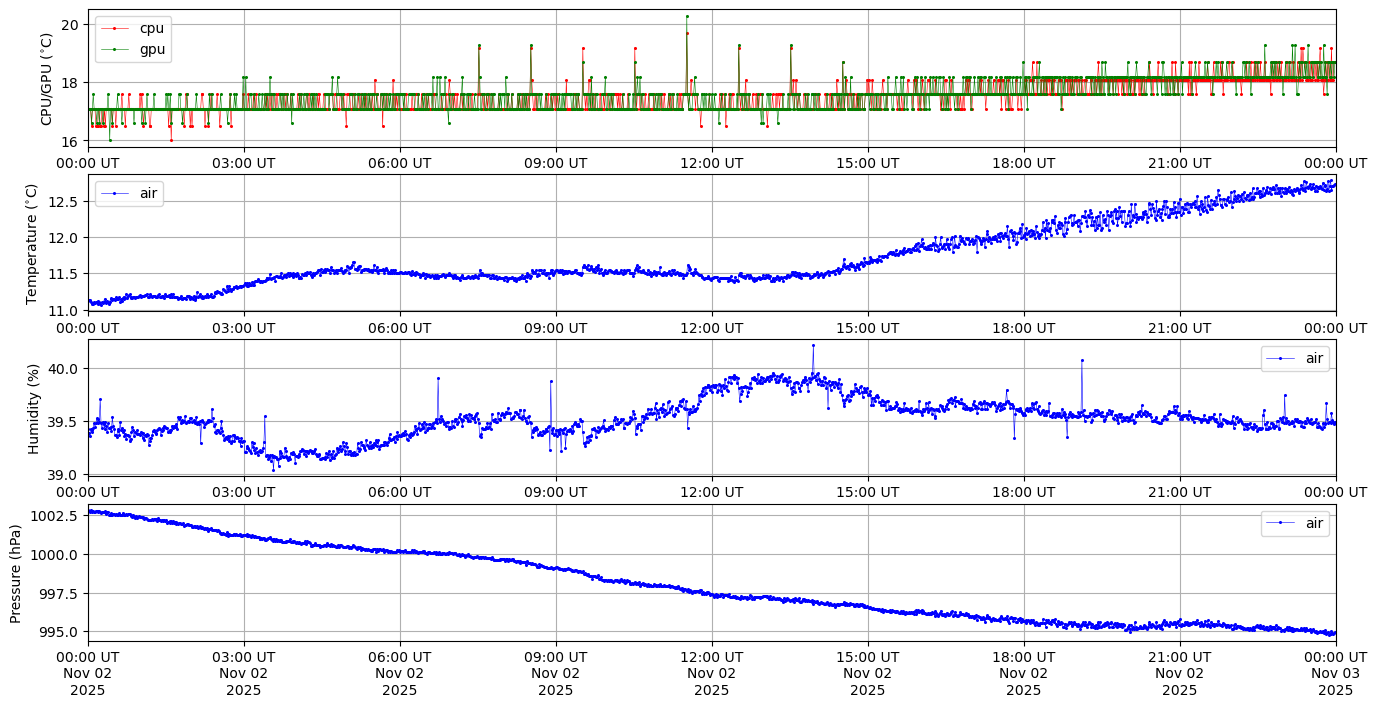Click the 'Pressure (hPa)' y-axis label
Screen dimensions: 1377x707
tap(15, 572)
